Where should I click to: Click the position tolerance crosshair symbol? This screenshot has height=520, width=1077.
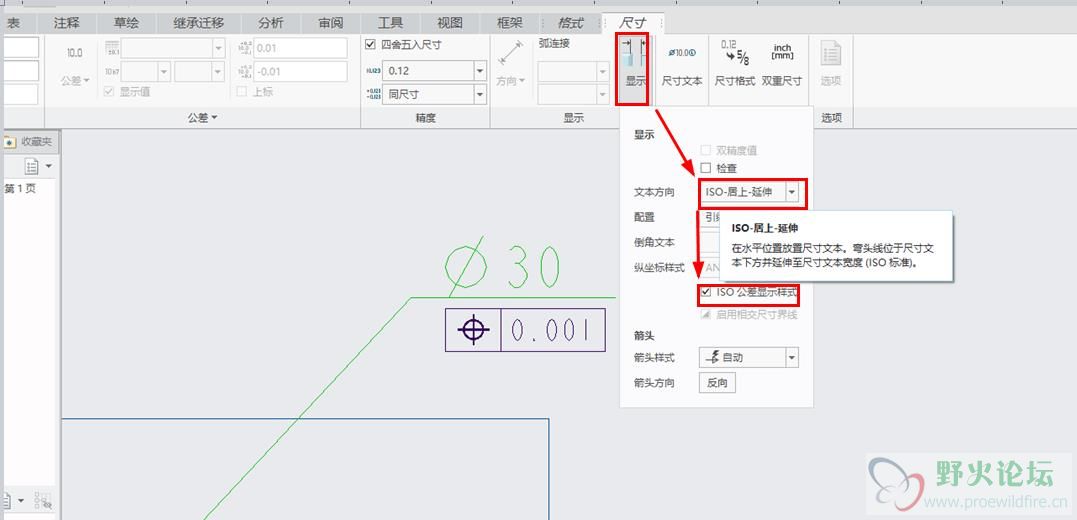click(473, 330)
